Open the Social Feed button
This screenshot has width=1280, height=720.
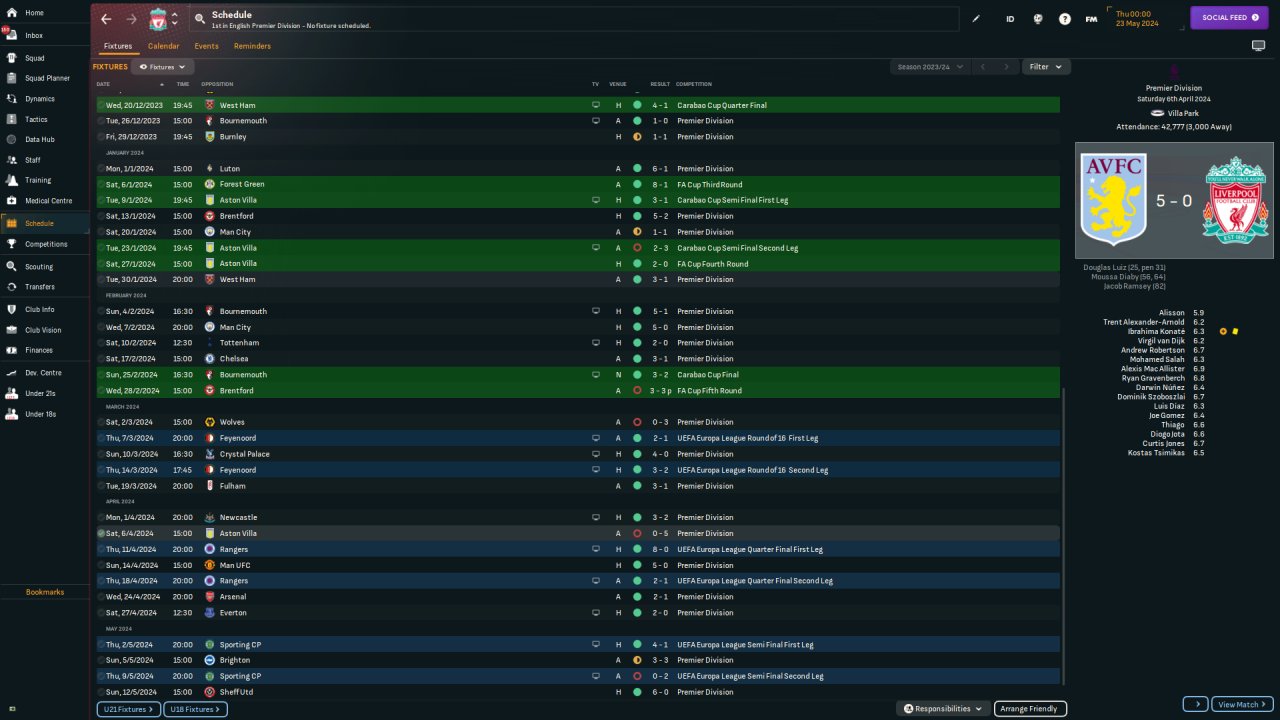coord(1229,17)
